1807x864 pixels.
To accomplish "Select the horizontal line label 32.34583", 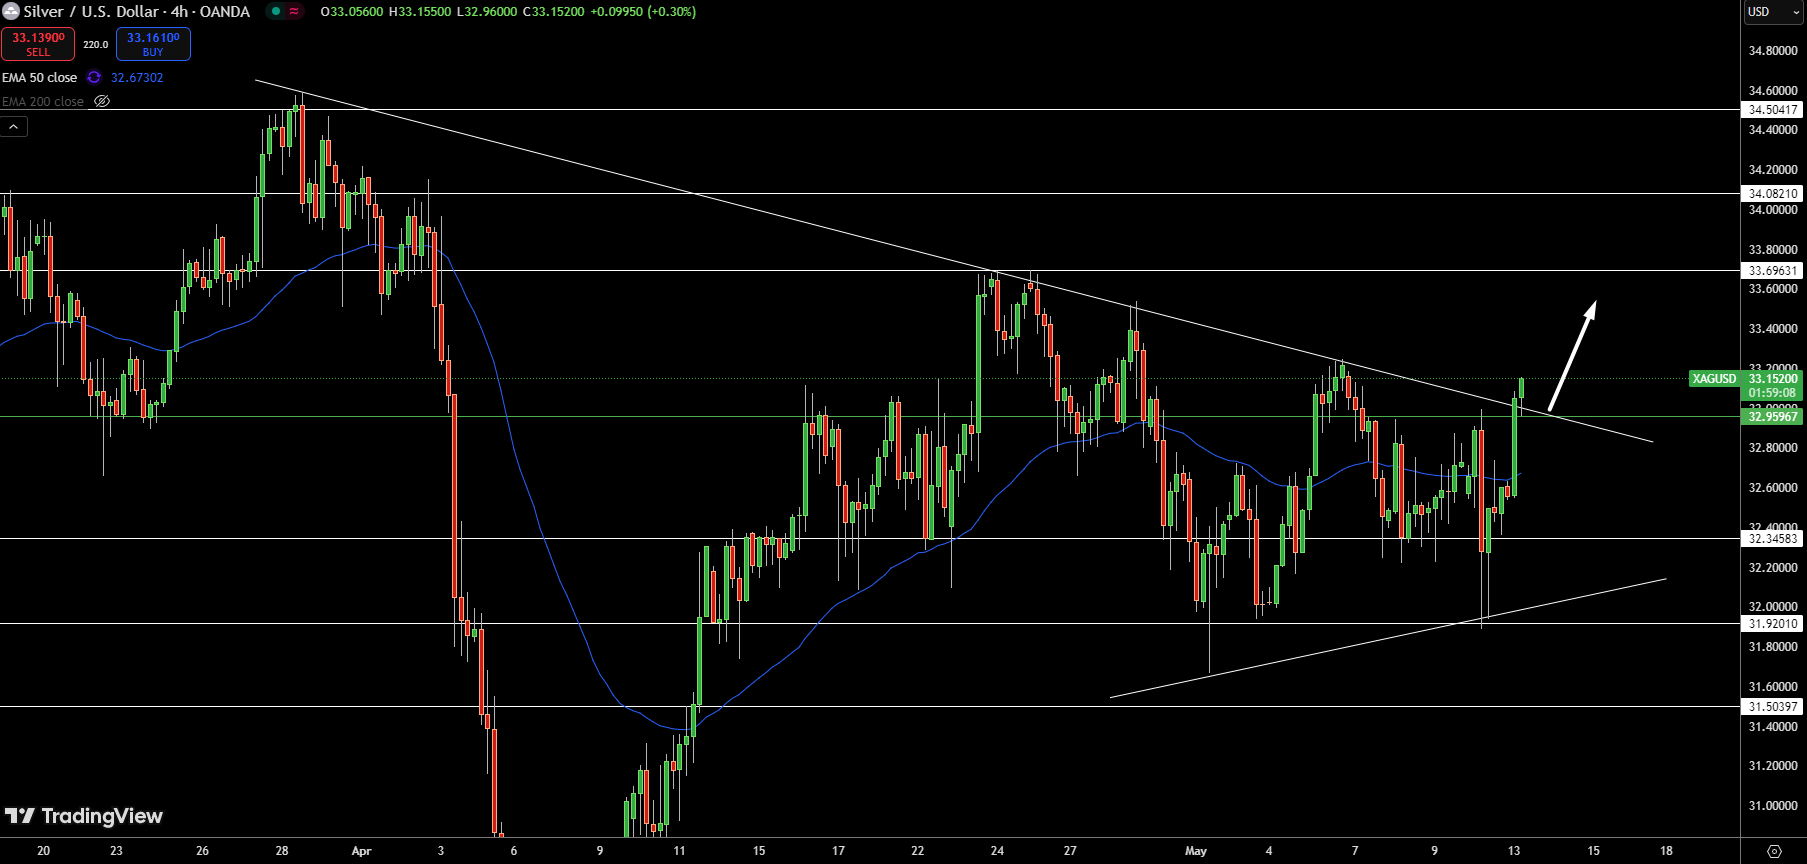I will 1772,538.
